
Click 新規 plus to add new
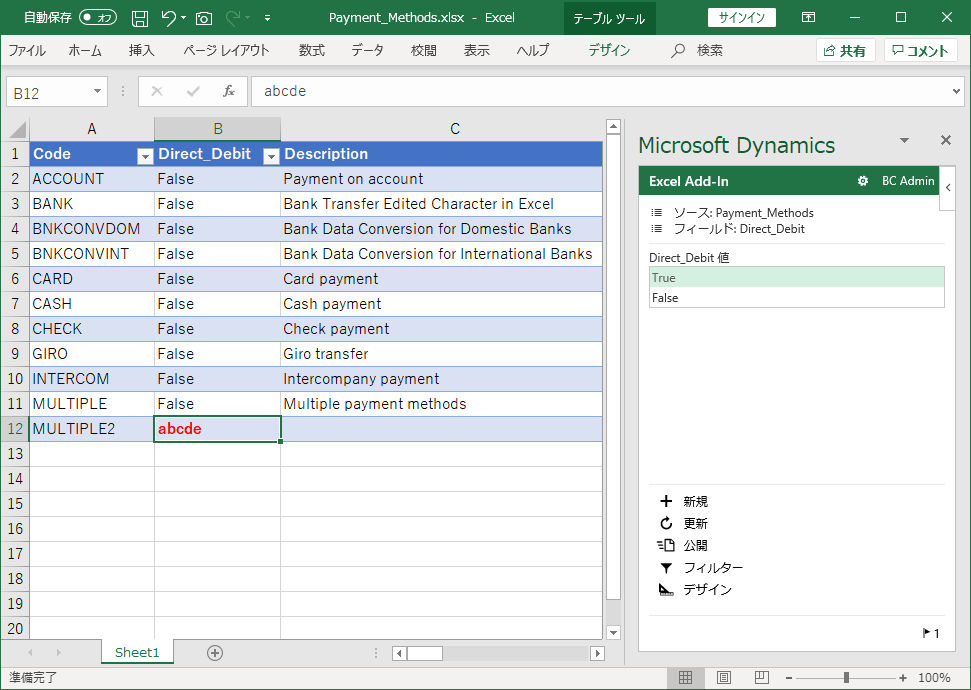[x=666, y=501]
